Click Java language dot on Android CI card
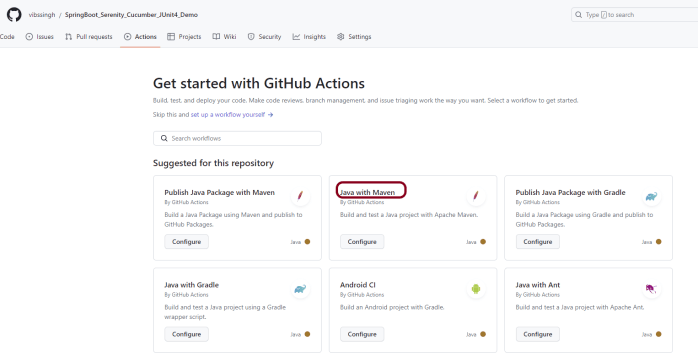This screenshot has width=698, height=362. 483,334
